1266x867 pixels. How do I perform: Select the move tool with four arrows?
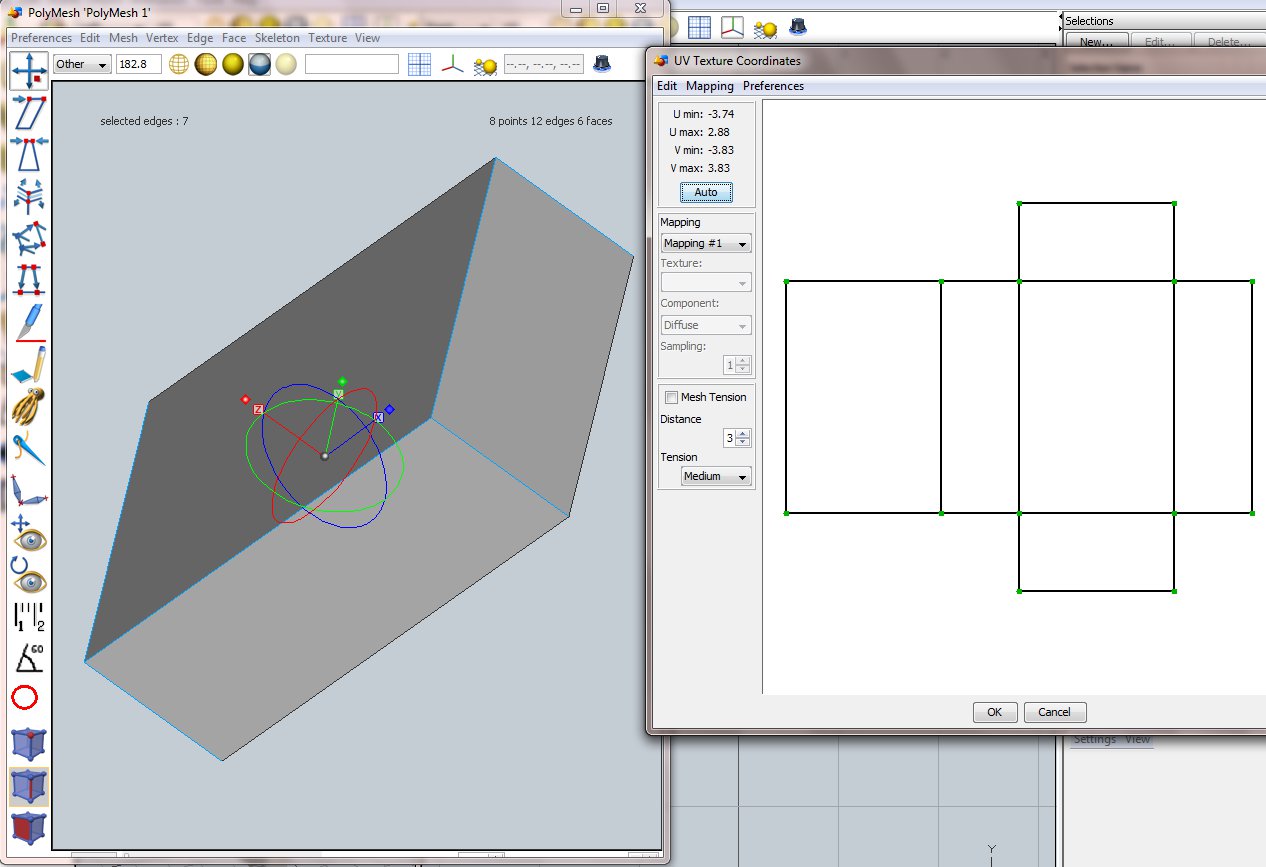pos(29,70)
